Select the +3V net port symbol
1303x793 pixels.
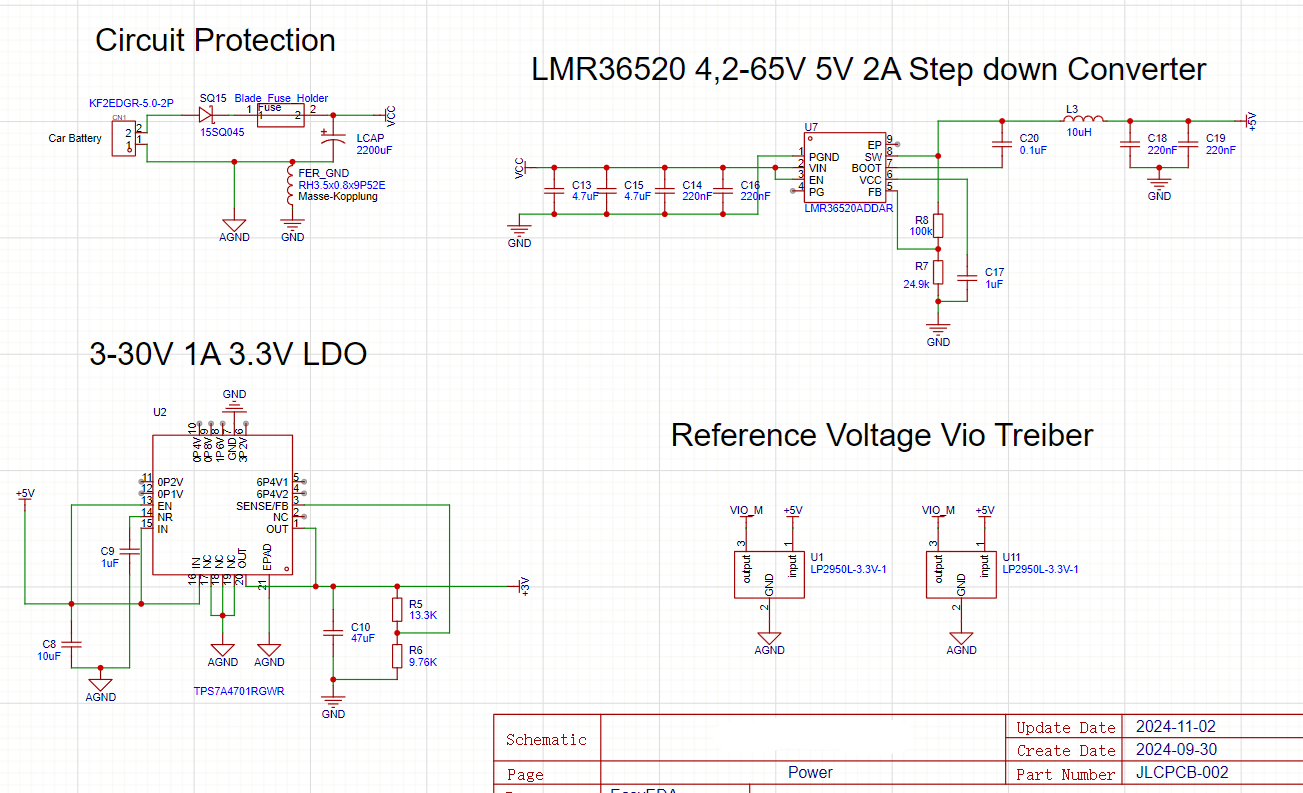pos(520,587)
